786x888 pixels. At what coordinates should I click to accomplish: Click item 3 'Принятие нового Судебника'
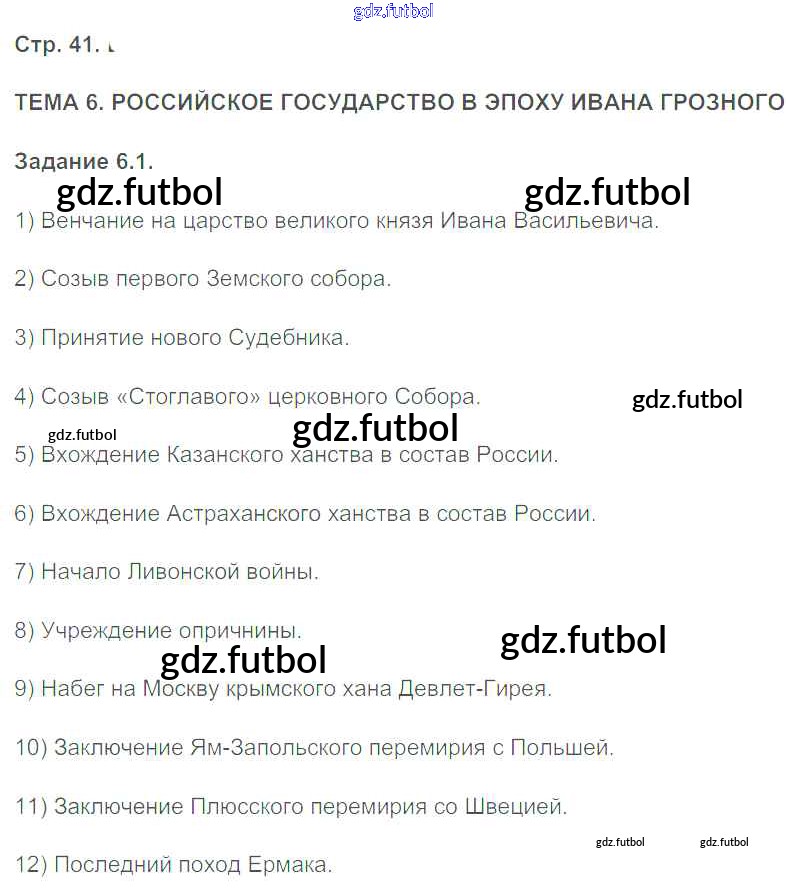coord(182,338)
